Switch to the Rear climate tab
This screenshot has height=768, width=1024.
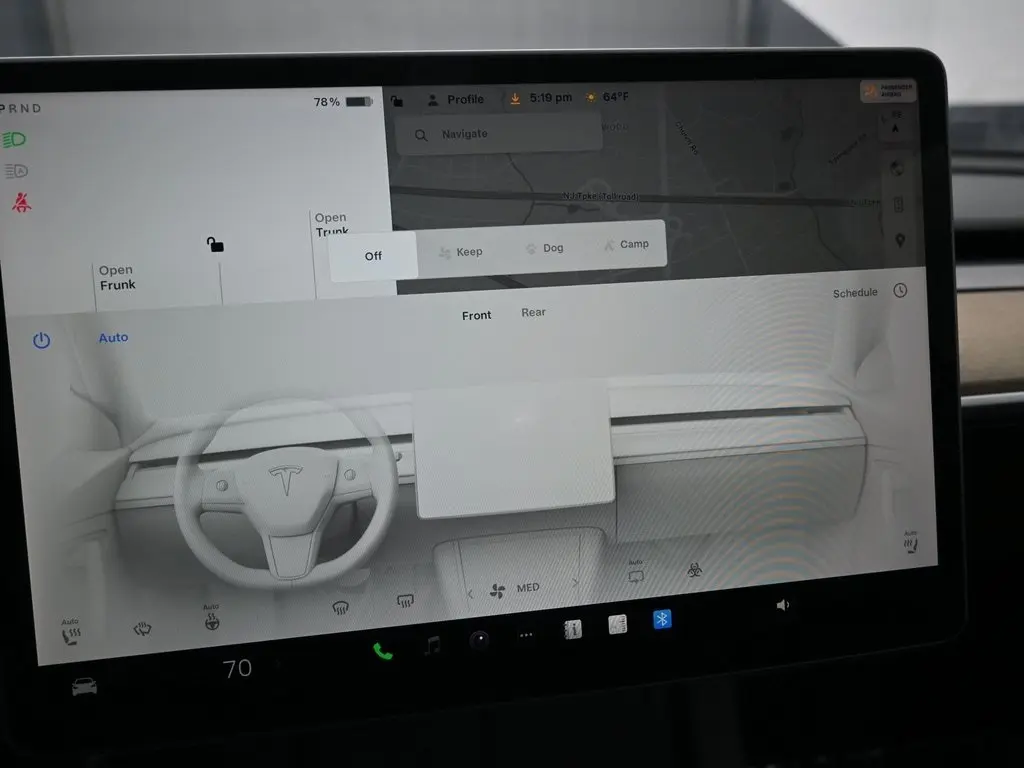tap(533, 312)
